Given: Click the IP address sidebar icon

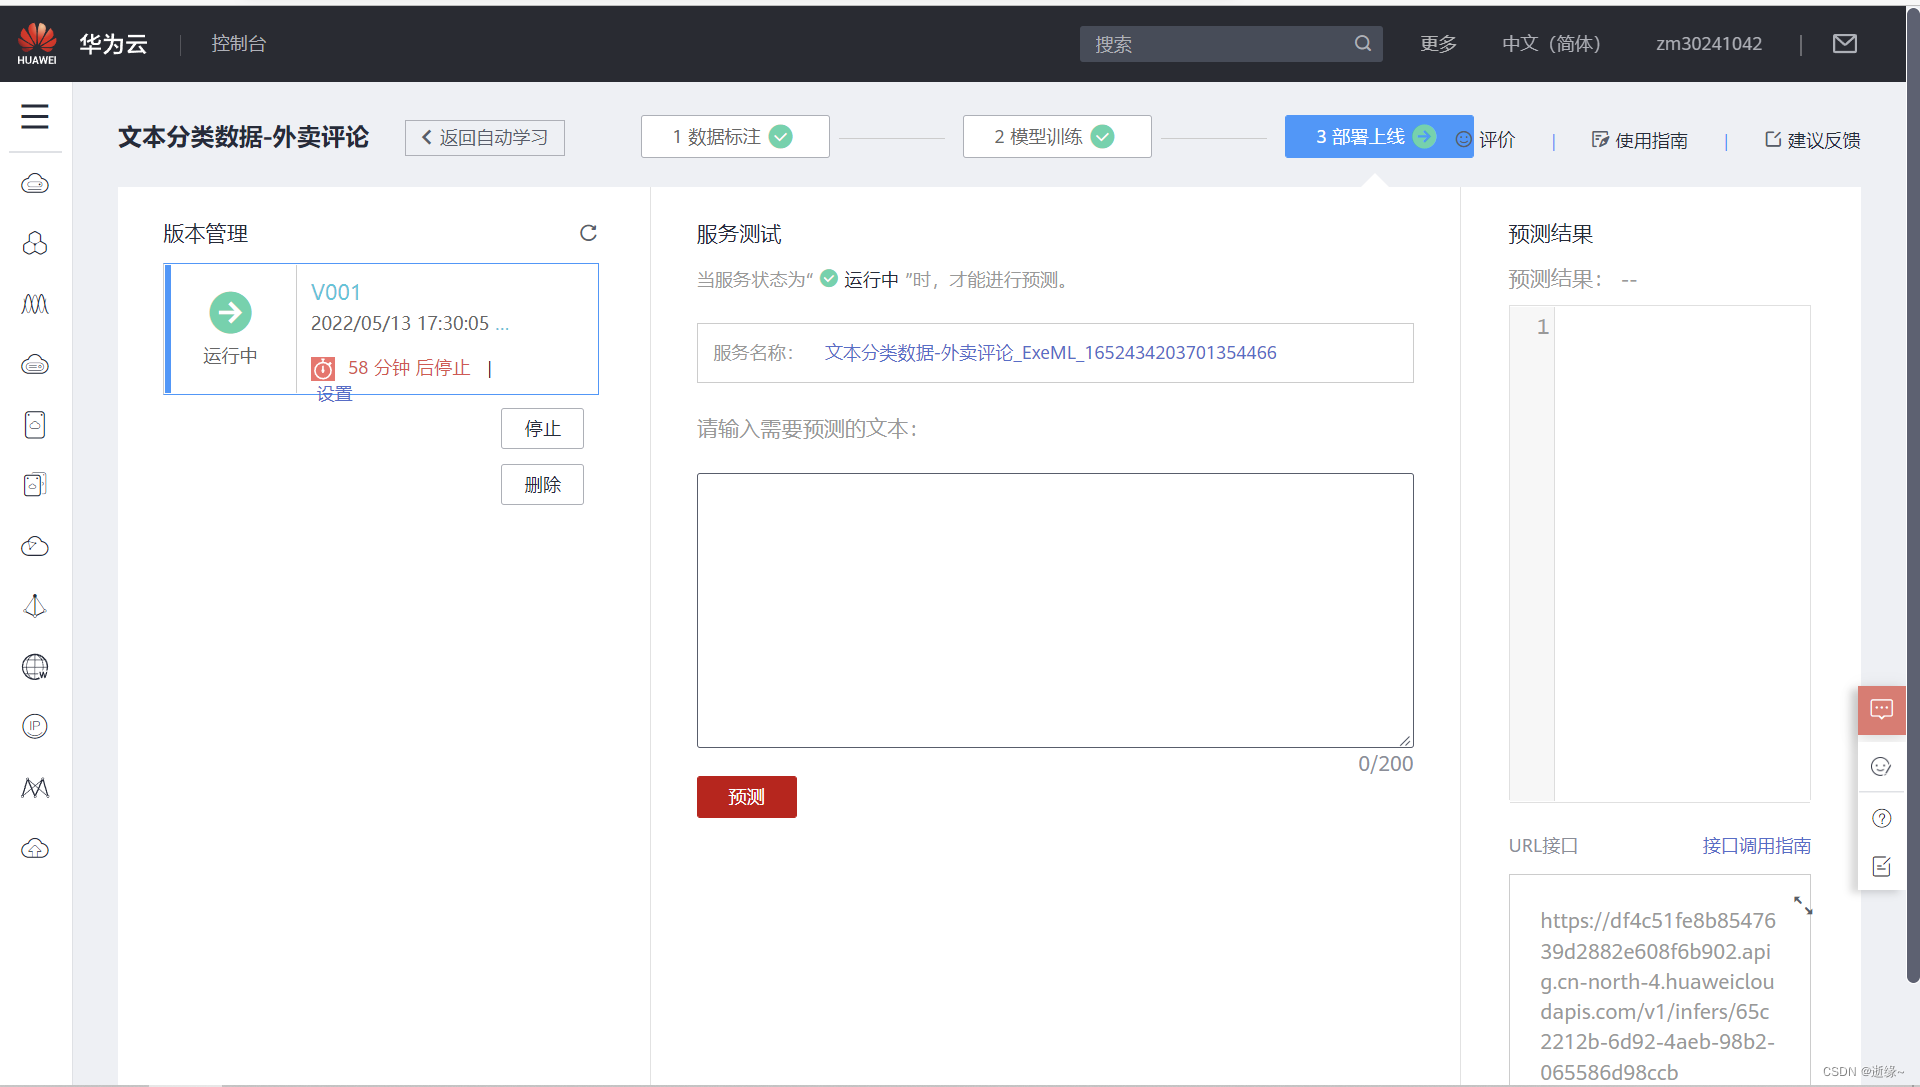Looking at the screenshot, I should point(35,727).
